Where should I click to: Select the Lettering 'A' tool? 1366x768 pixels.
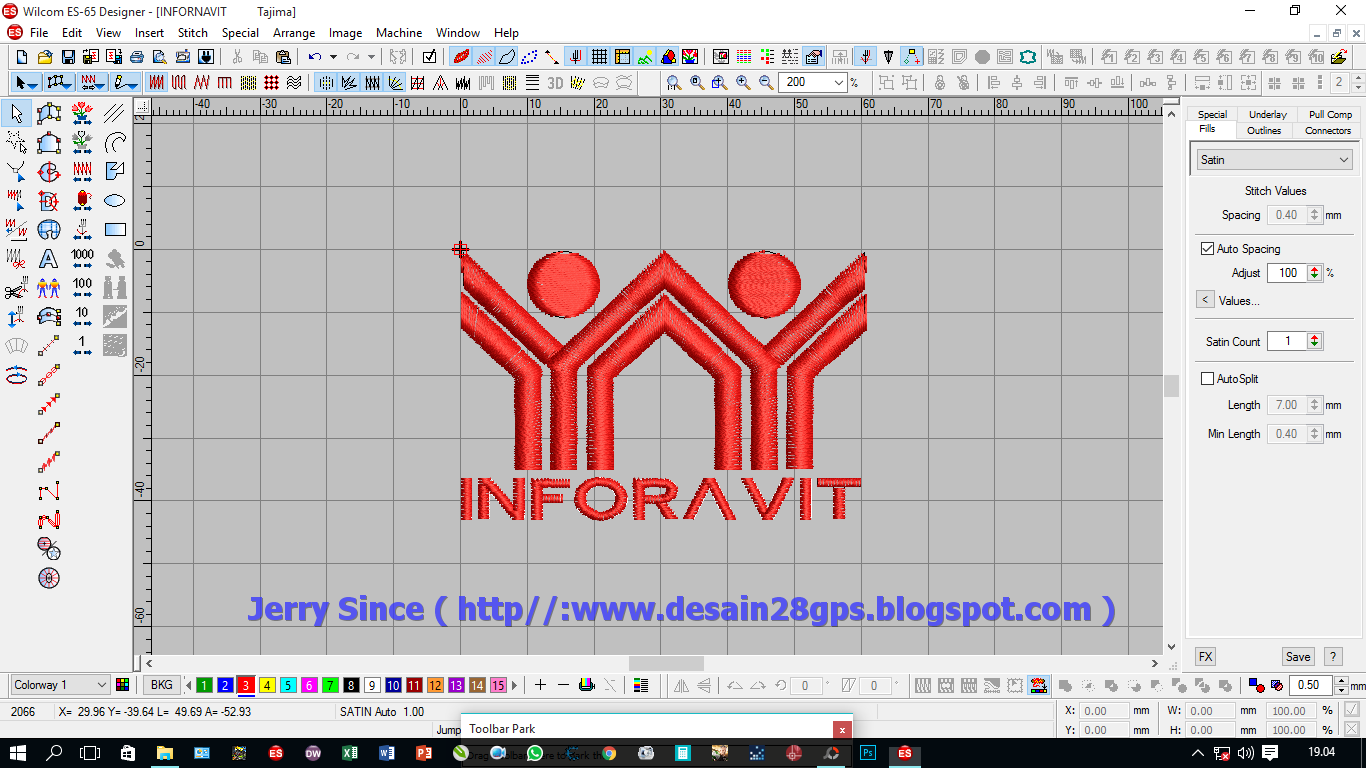[x=48, y=259]
